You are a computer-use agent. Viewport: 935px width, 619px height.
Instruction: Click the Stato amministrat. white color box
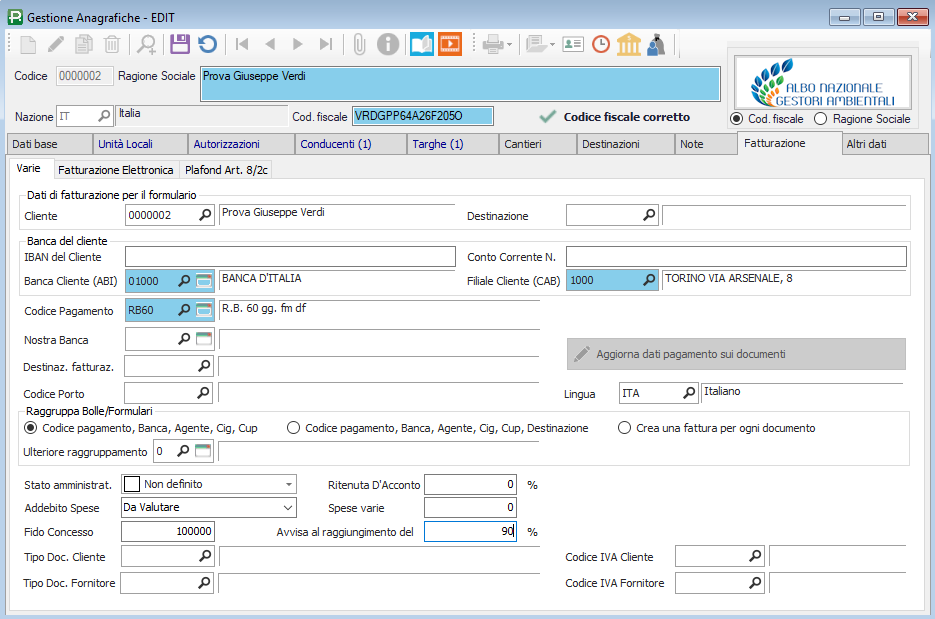[x=131, y=485]
